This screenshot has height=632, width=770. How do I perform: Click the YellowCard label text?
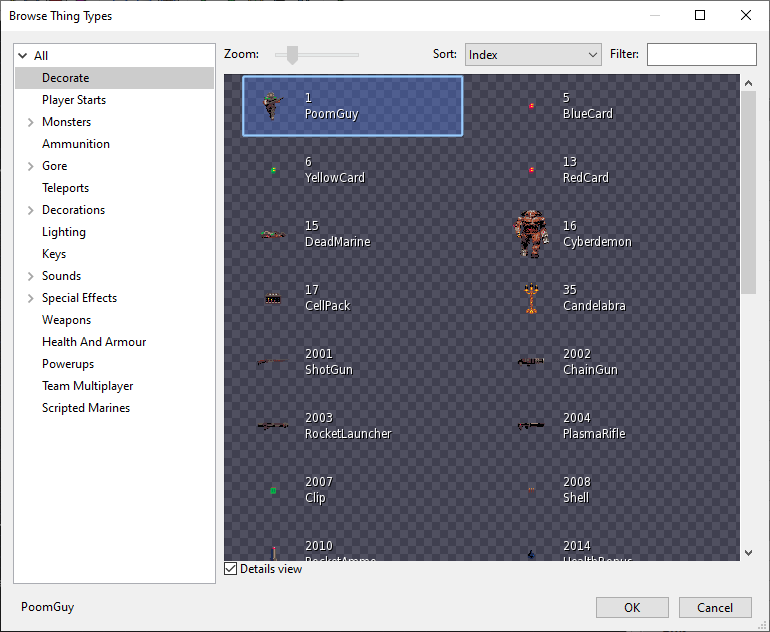[335, 177]
